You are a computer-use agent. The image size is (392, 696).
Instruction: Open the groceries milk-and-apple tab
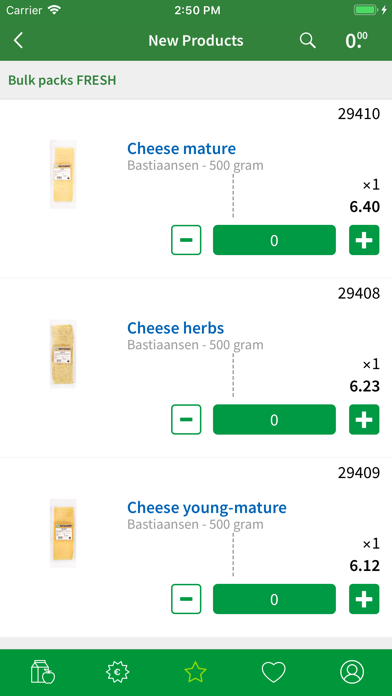pos(43,672)
